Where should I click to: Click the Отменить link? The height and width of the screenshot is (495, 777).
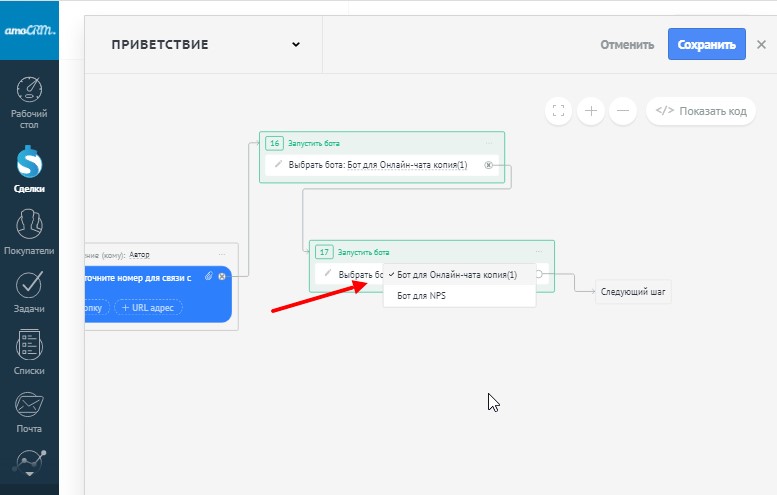pyautogui.click(x=627, y=45)
